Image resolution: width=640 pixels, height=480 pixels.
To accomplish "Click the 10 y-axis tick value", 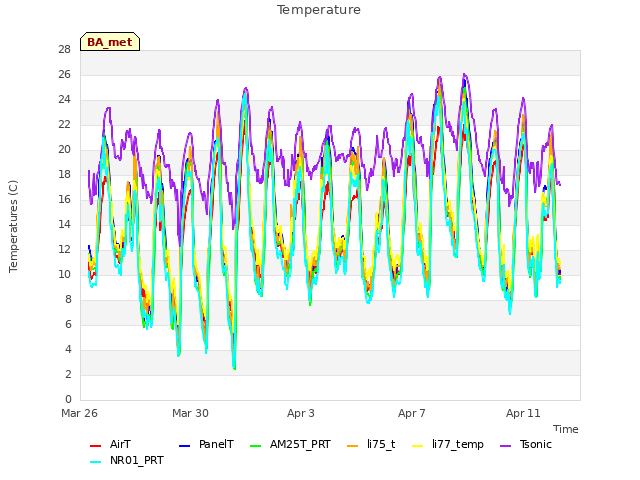I will click(x=65, y=275).
